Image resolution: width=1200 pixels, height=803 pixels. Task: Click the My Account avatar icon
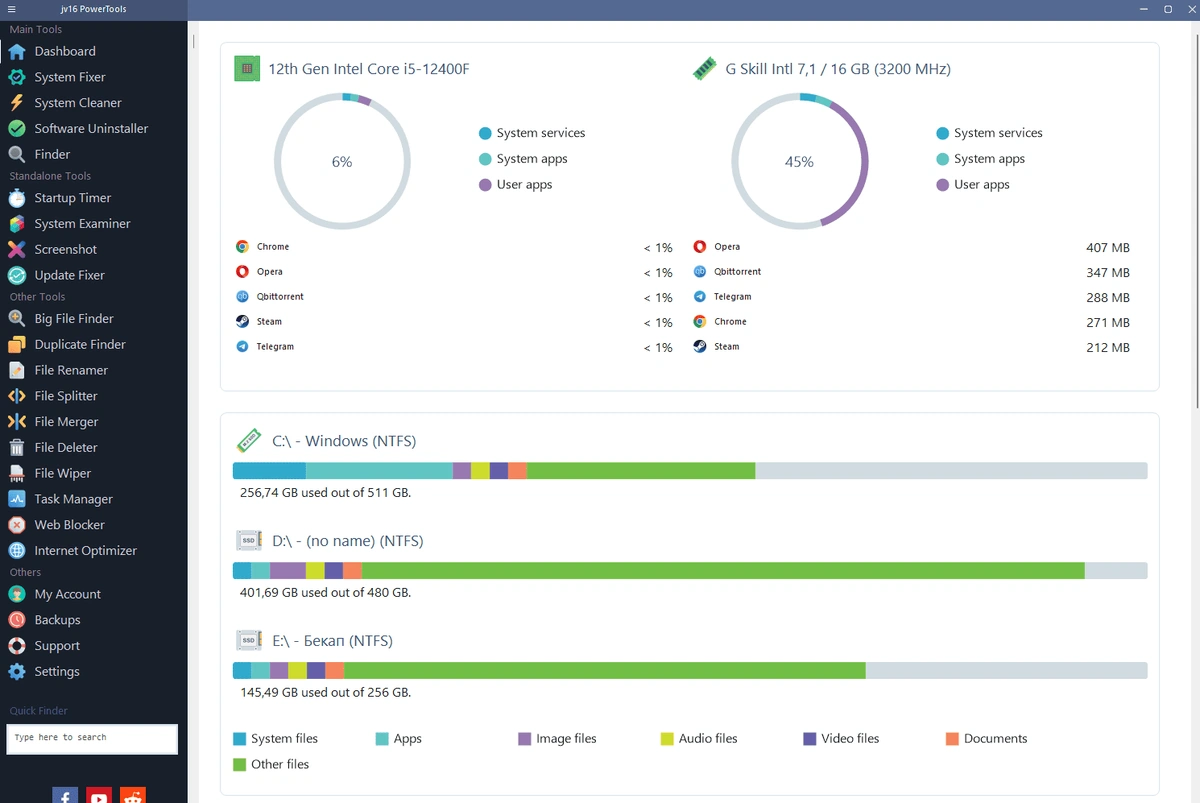16,594
